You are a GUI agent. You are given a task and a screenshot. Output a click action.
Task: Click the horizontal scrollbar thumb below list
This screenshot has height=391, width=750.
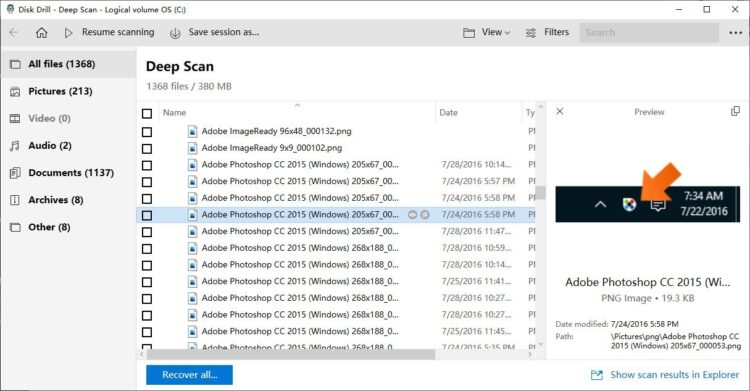click(291, 355)
